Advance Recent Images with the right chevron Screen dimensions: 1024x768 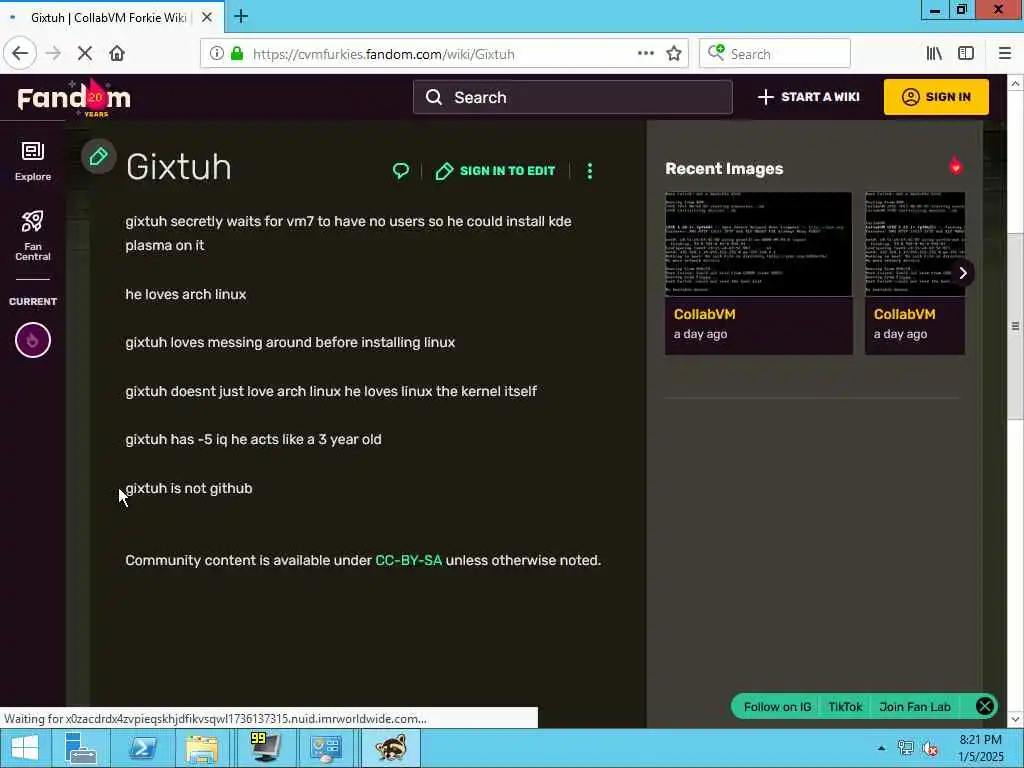[x=963, y=273]
